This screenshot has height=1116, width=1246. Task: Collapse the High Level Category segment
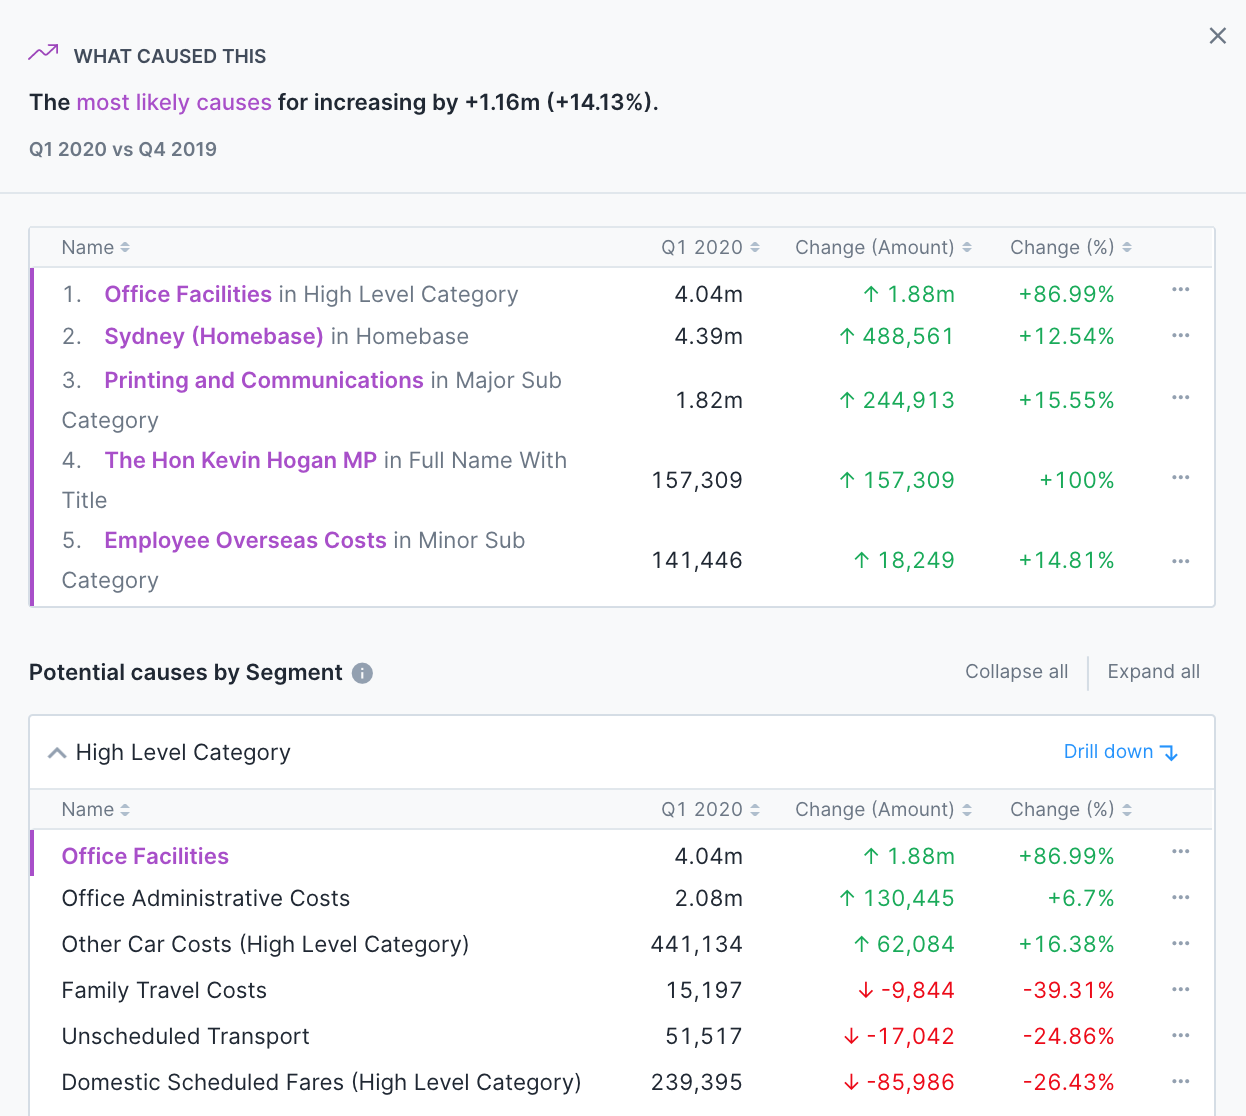[x=57, y=753]
